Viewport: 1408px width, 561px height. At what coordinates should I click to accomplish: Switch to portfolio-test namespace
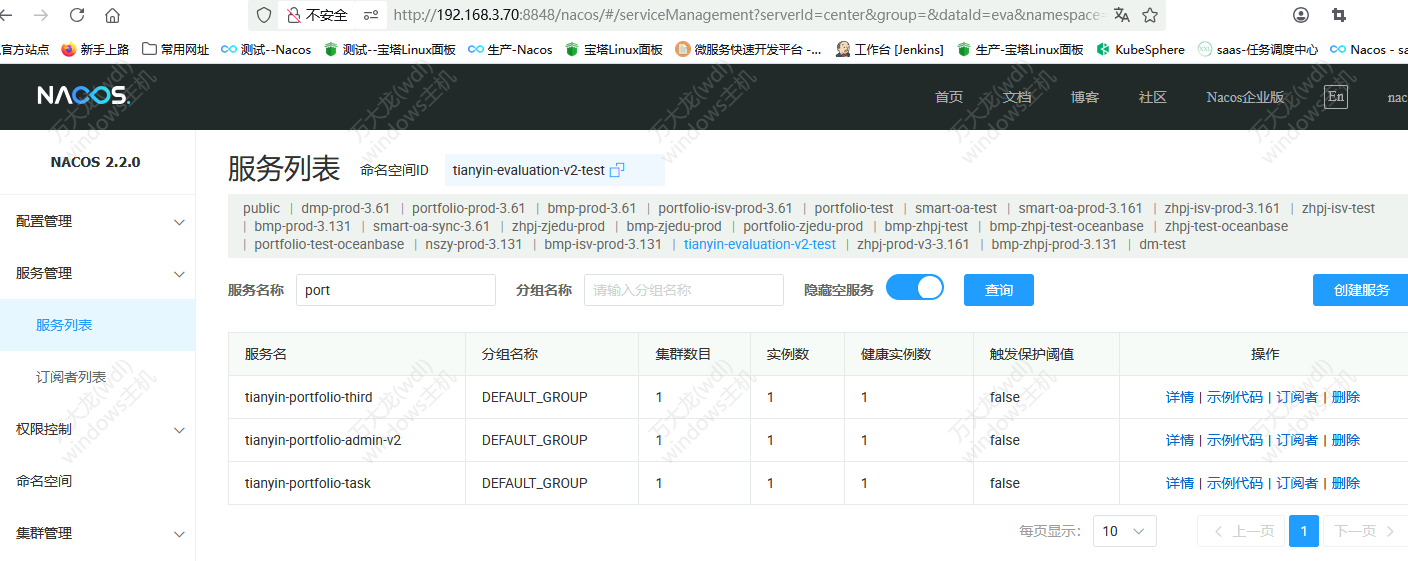click(853, 208)
